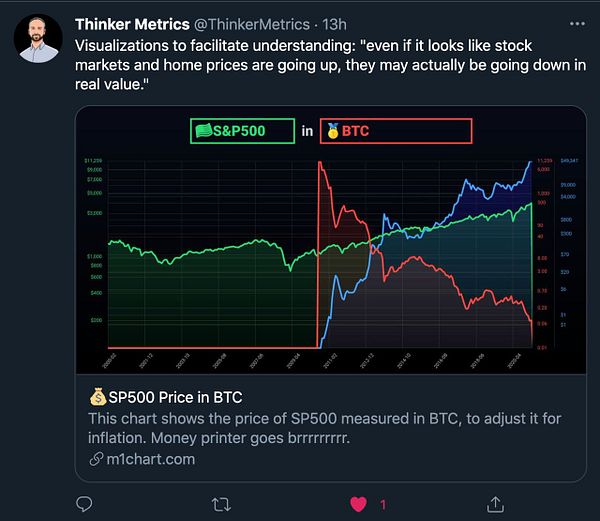The height and width of the screenshot is (521, 600).
Task: Open the tweet's more options menu
Action: (x=576, y=24)
